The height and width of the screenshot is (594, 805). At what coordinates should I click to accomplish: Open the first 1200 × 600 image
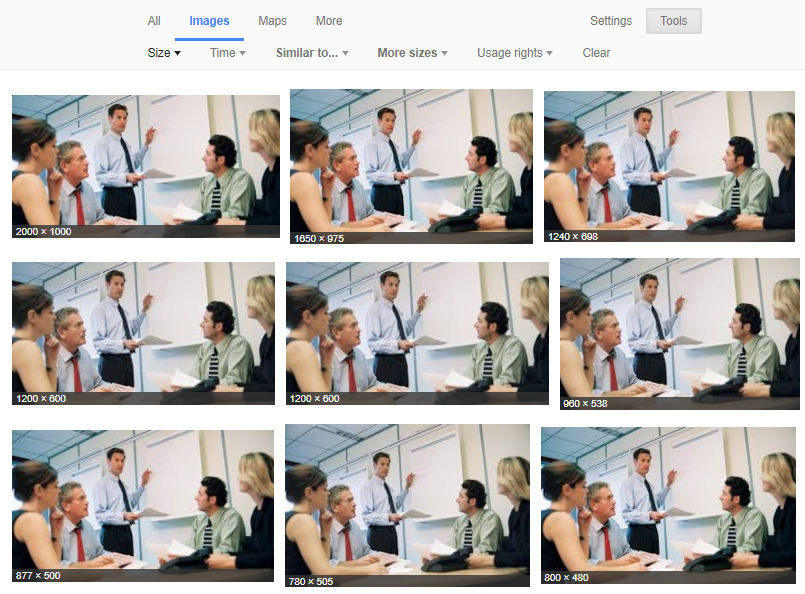(143, 333)
